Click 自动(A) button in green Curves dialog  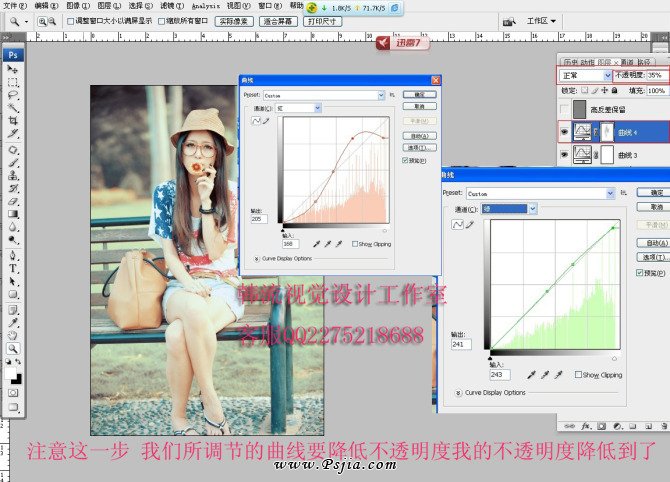click(x=656, y=243)
